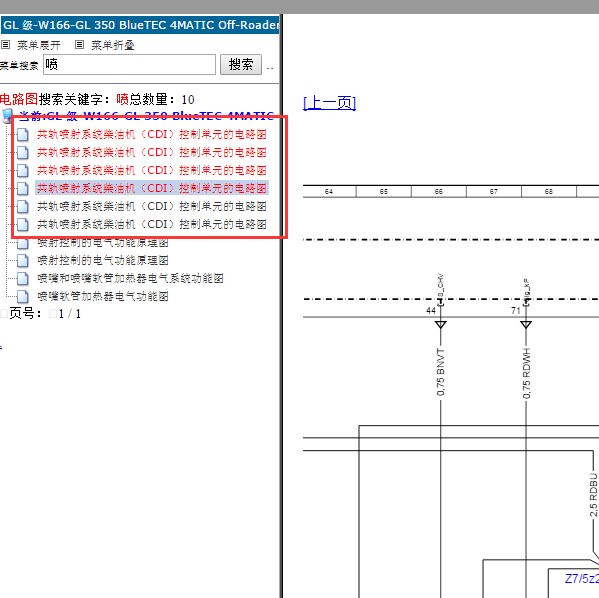This screenshot has width=599, height=598.
Task: Click the 电路图 red heading text
Action: tap(19, 99)
